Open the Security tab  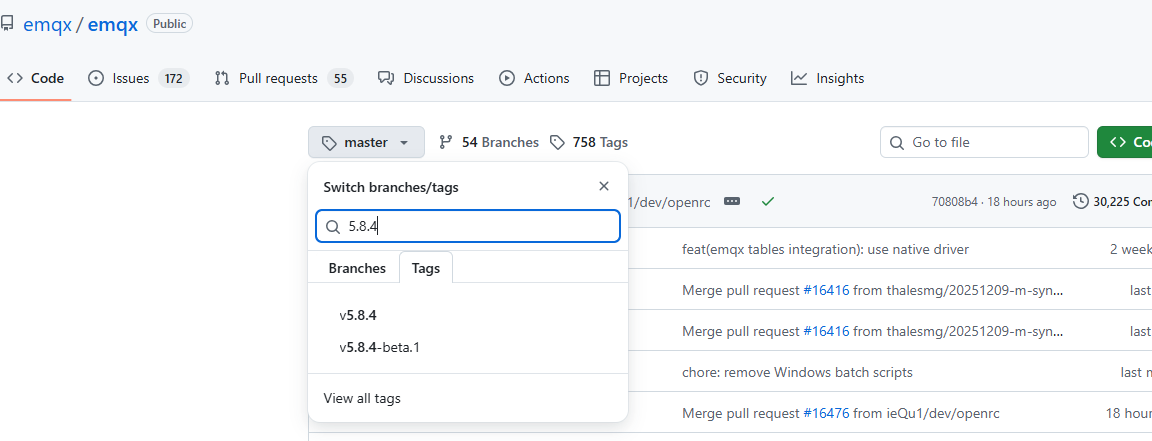pos(730,78)
